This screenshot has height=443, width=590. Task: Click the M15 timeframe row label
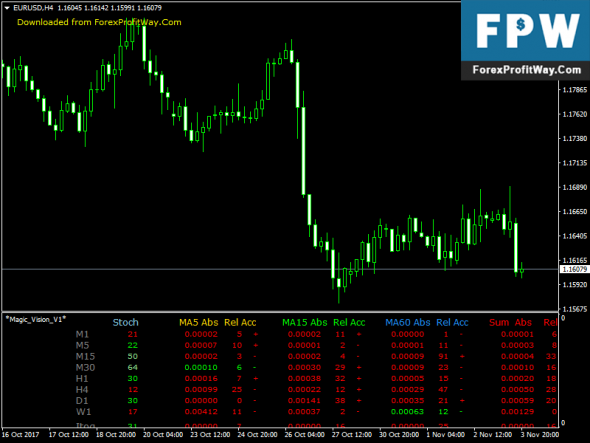pyautogui.click(x=85, y=356)
